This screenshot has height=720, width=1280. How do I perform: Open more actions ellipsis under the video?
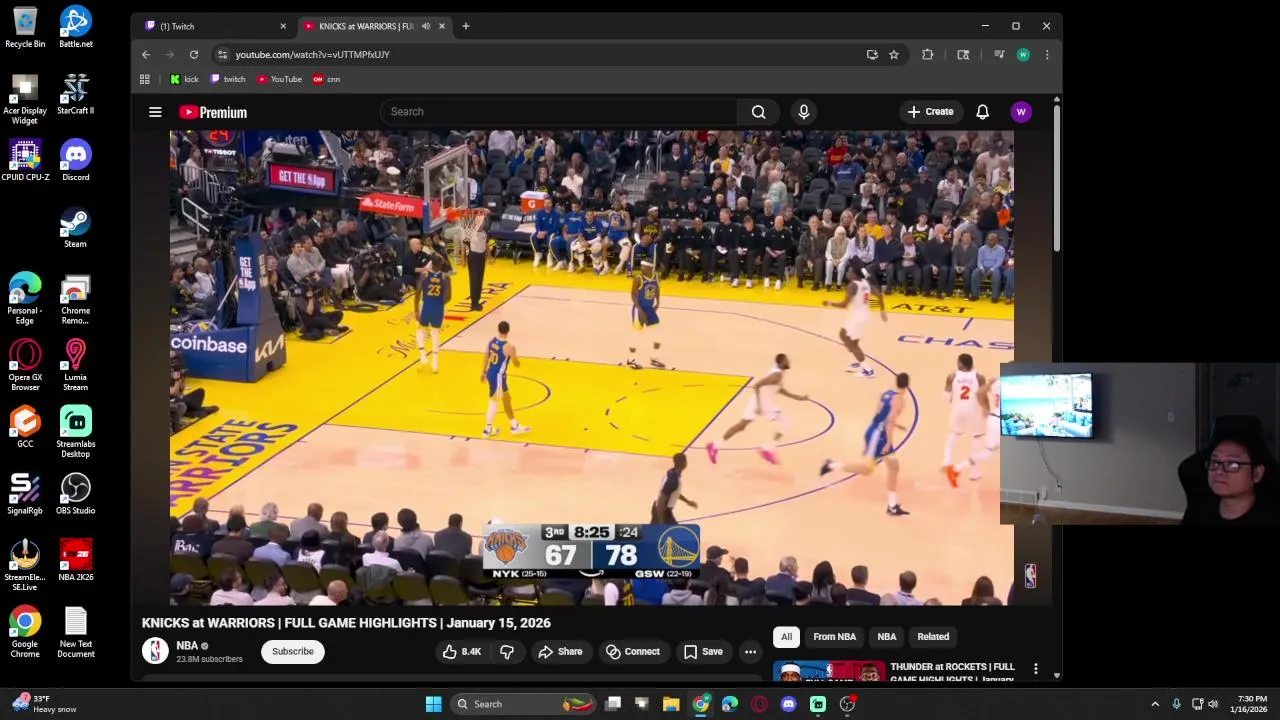(750, 652)
